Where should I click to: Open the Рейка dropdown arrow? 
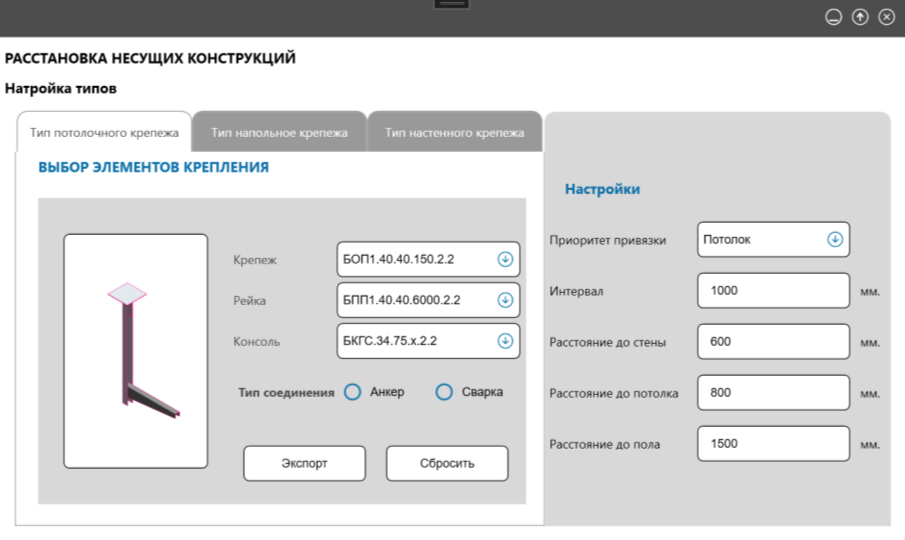tap(505, 300)
